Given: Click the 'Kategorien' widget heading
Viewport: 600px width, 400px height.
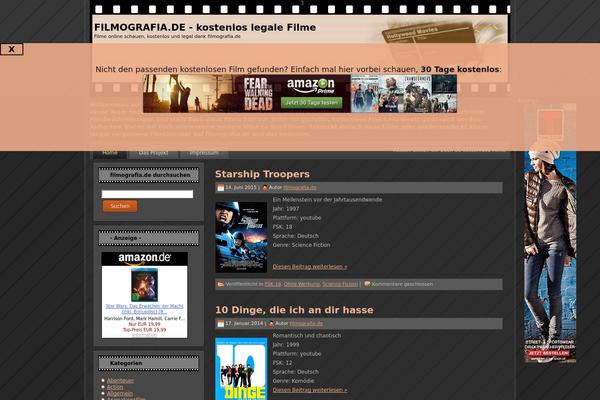Looking at the screenshot, I should (x=148, y=363).
